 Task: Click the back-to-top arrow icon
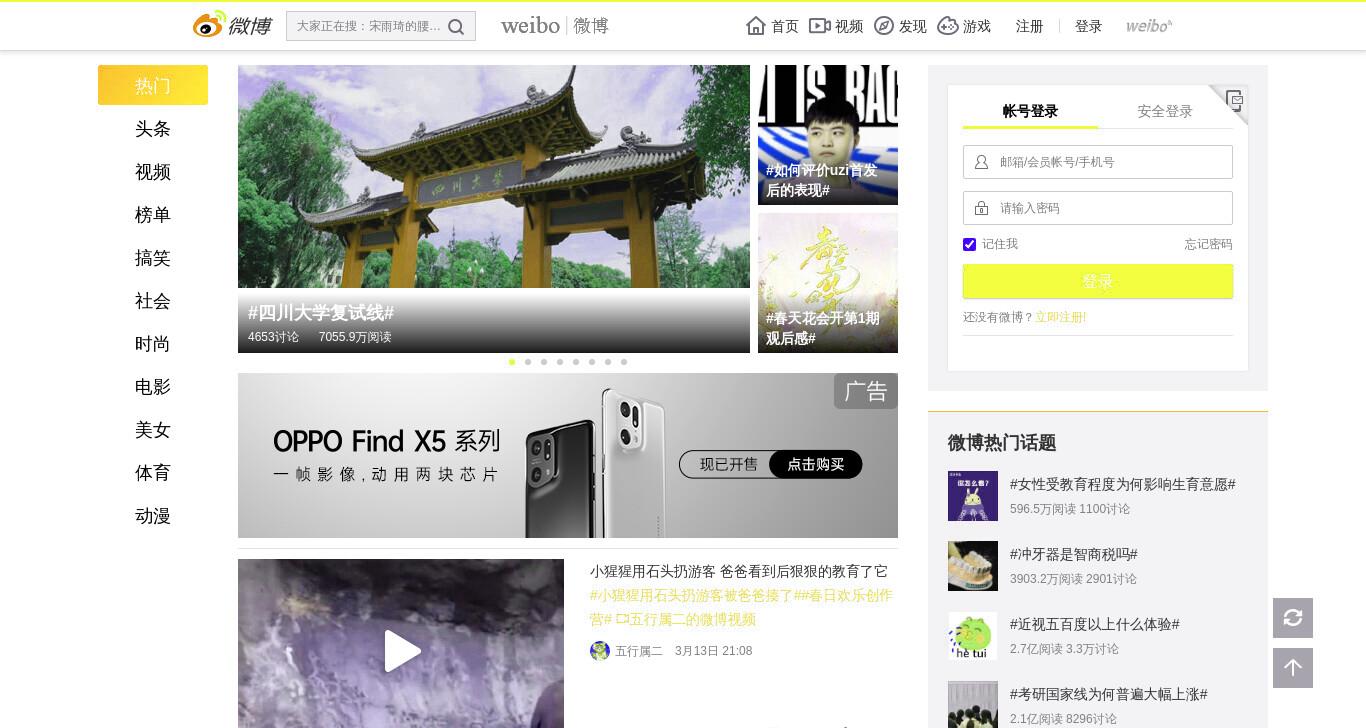1293,668
